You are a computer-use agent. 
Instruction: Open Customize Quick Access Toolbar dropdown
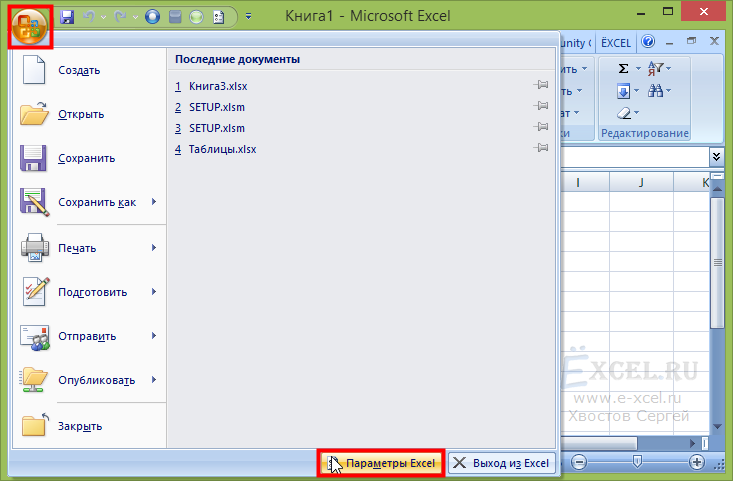249,17
